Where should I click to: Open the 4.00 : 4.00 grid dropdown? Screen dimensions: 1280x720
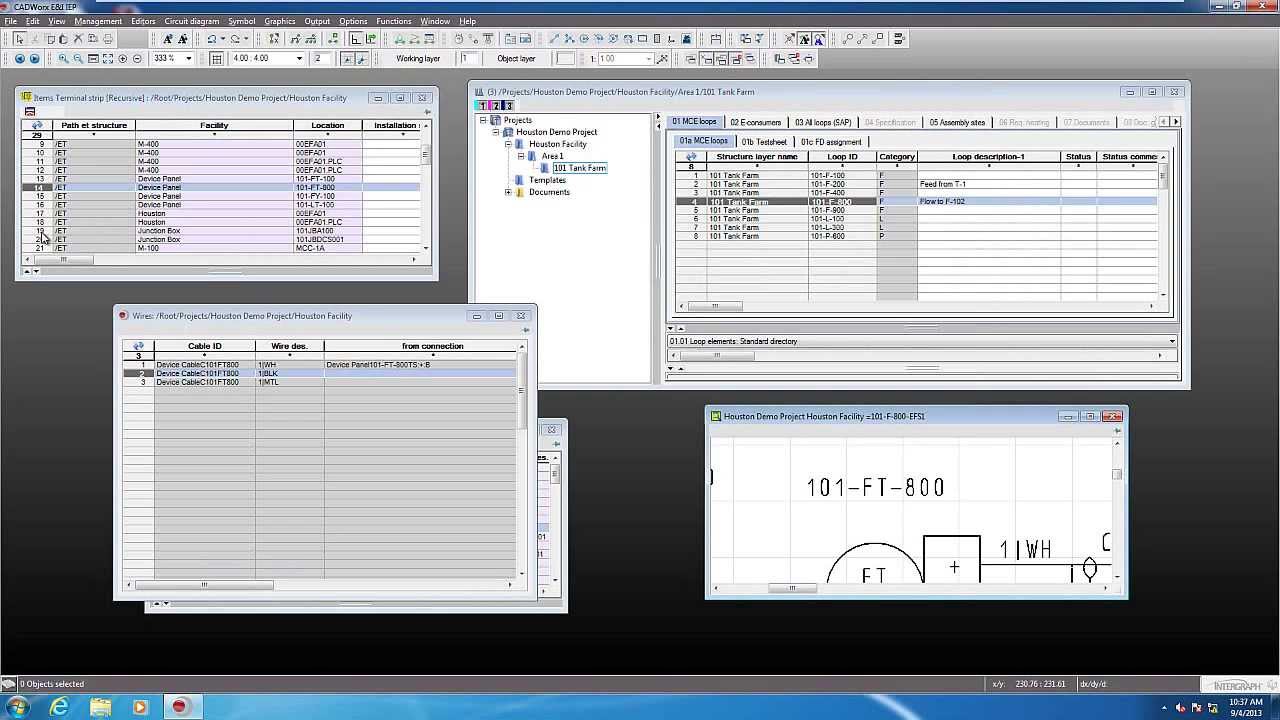coord(299,58)
